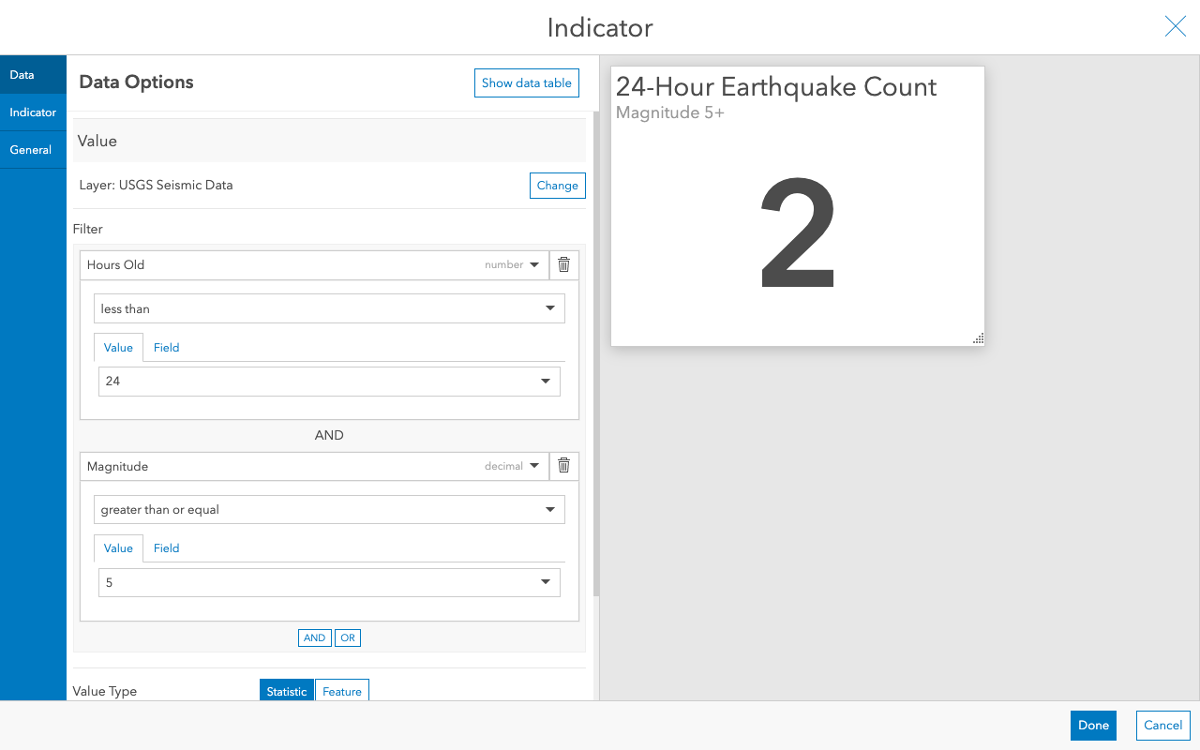
Task: Select the Field tab in the Hours Old filter
Action: click(166, 347)
